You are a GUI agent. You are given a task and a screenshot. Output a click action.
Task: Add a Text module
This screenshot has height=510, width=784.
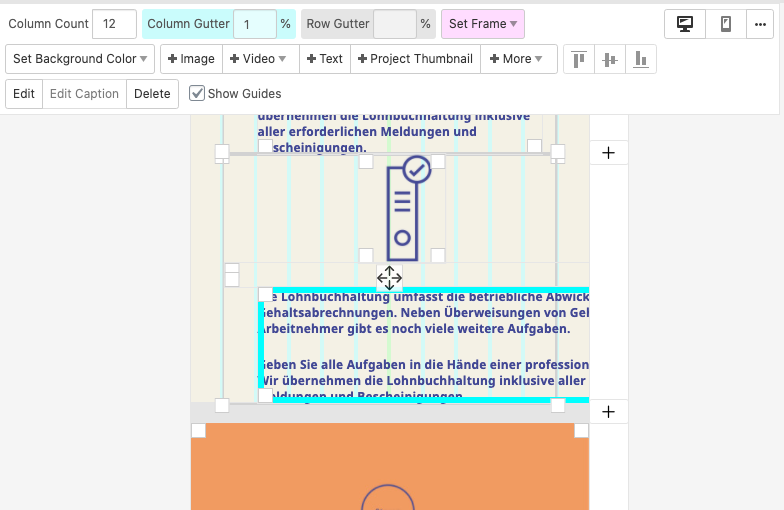click(325, 59)
